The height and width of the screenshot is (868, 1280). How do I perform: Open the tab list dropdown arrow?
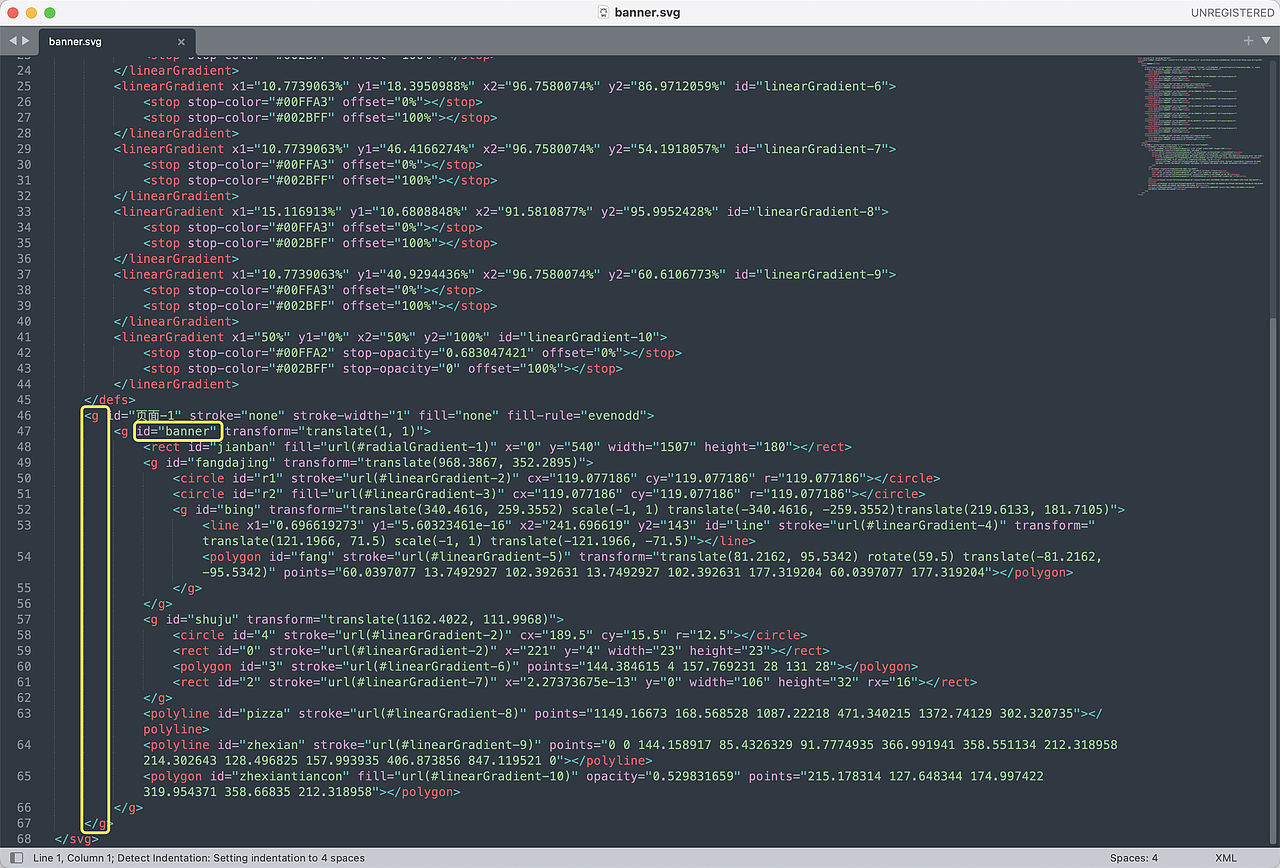pos(1266,41)
